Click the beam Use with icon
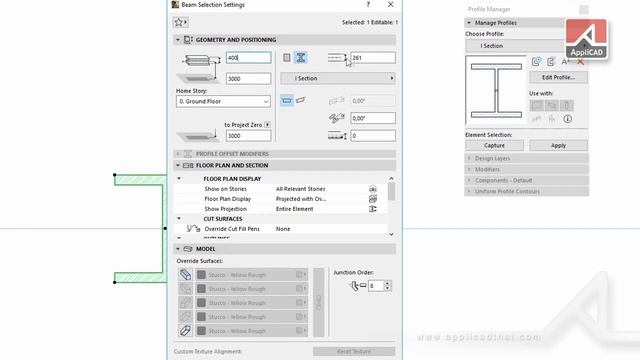640x360 pixels. 552,105
